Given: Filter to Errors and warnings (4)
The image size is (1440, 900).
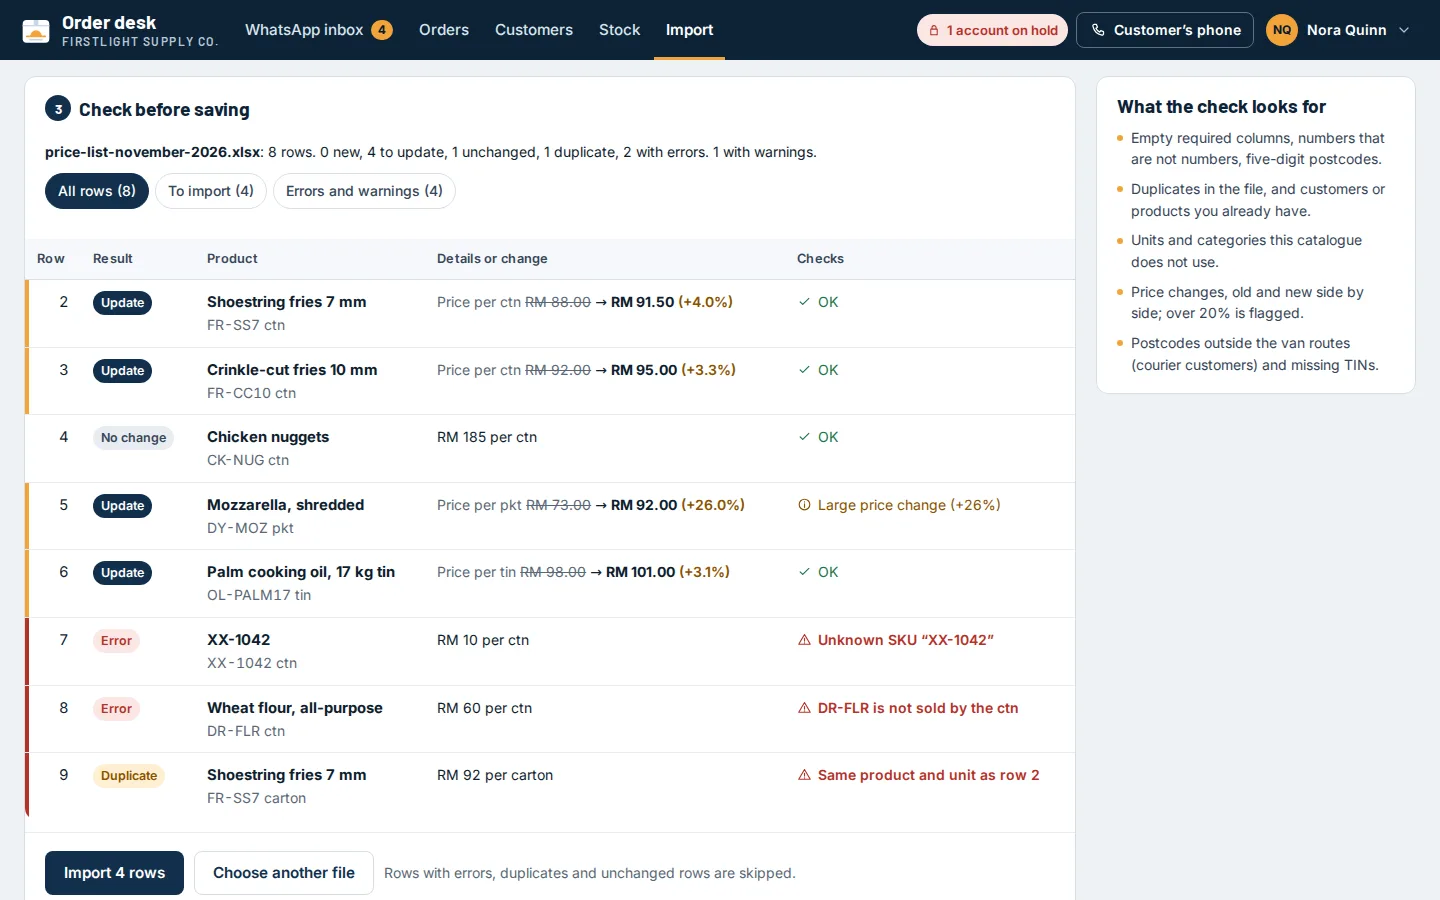Looking at the screenshot, I should coord(364,191).
